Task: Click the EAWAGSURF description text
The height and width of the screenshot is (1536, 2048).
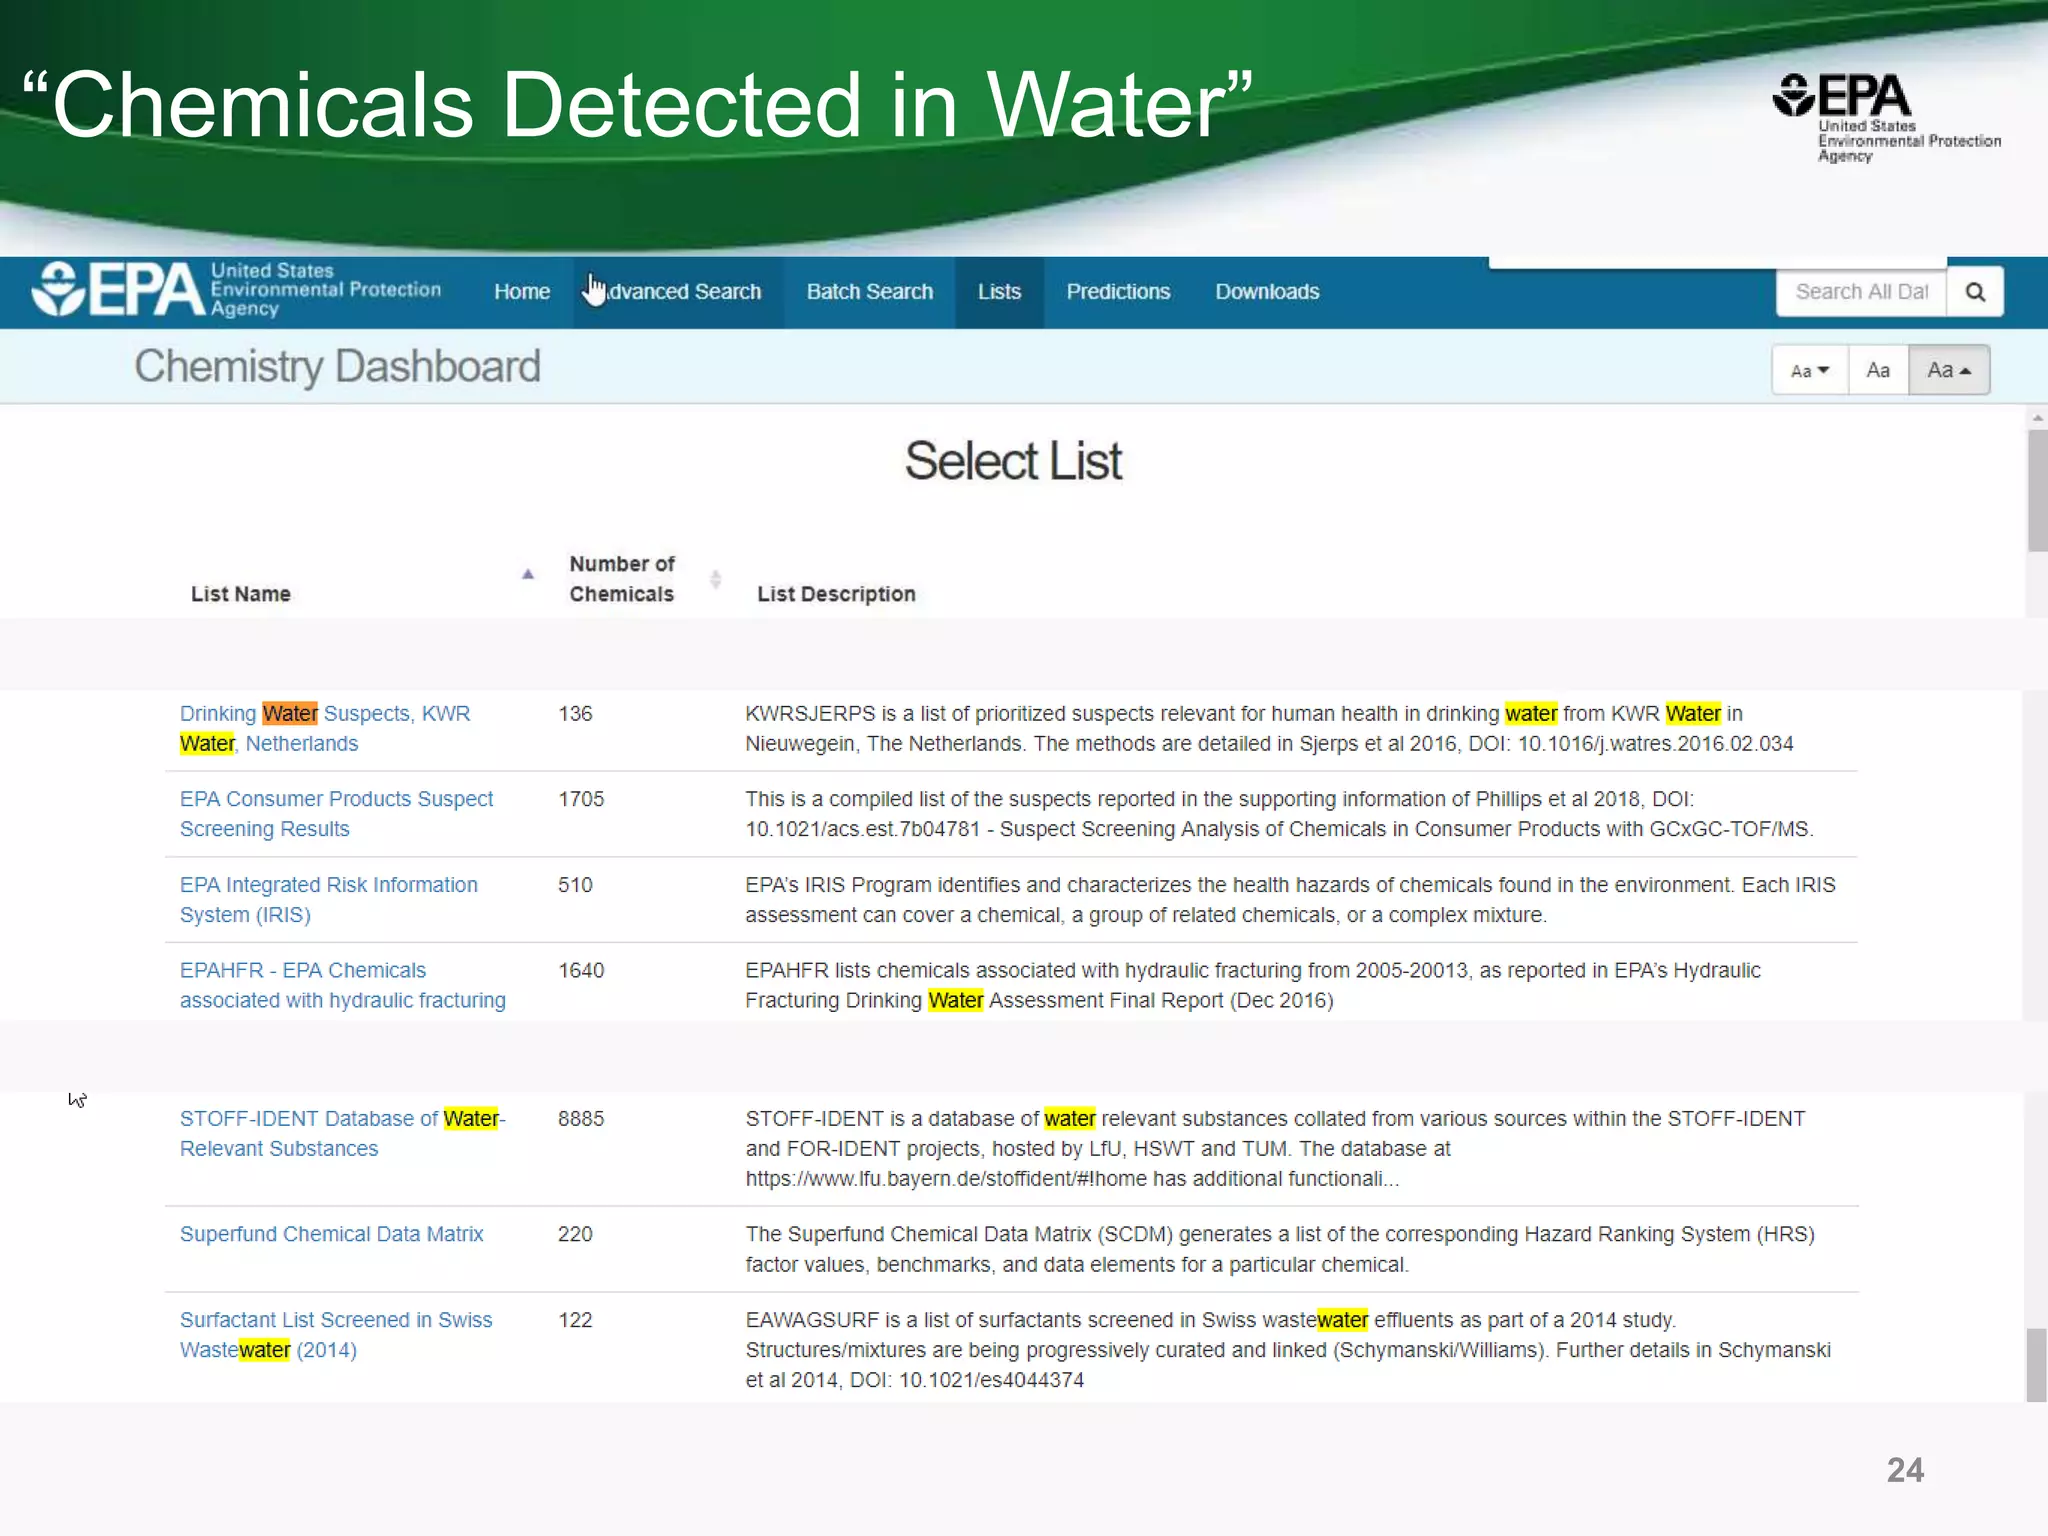Action: point(1288,1350)
